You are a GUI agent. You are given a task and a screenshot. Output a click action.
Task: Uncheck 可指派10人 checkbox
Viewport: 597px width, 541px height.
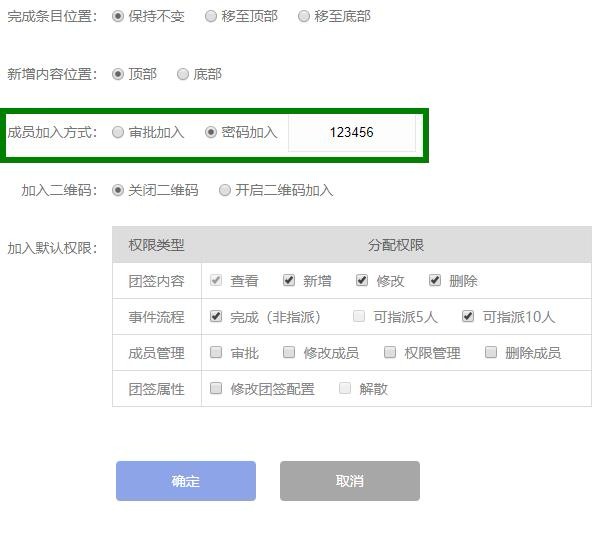coord(468,316)
